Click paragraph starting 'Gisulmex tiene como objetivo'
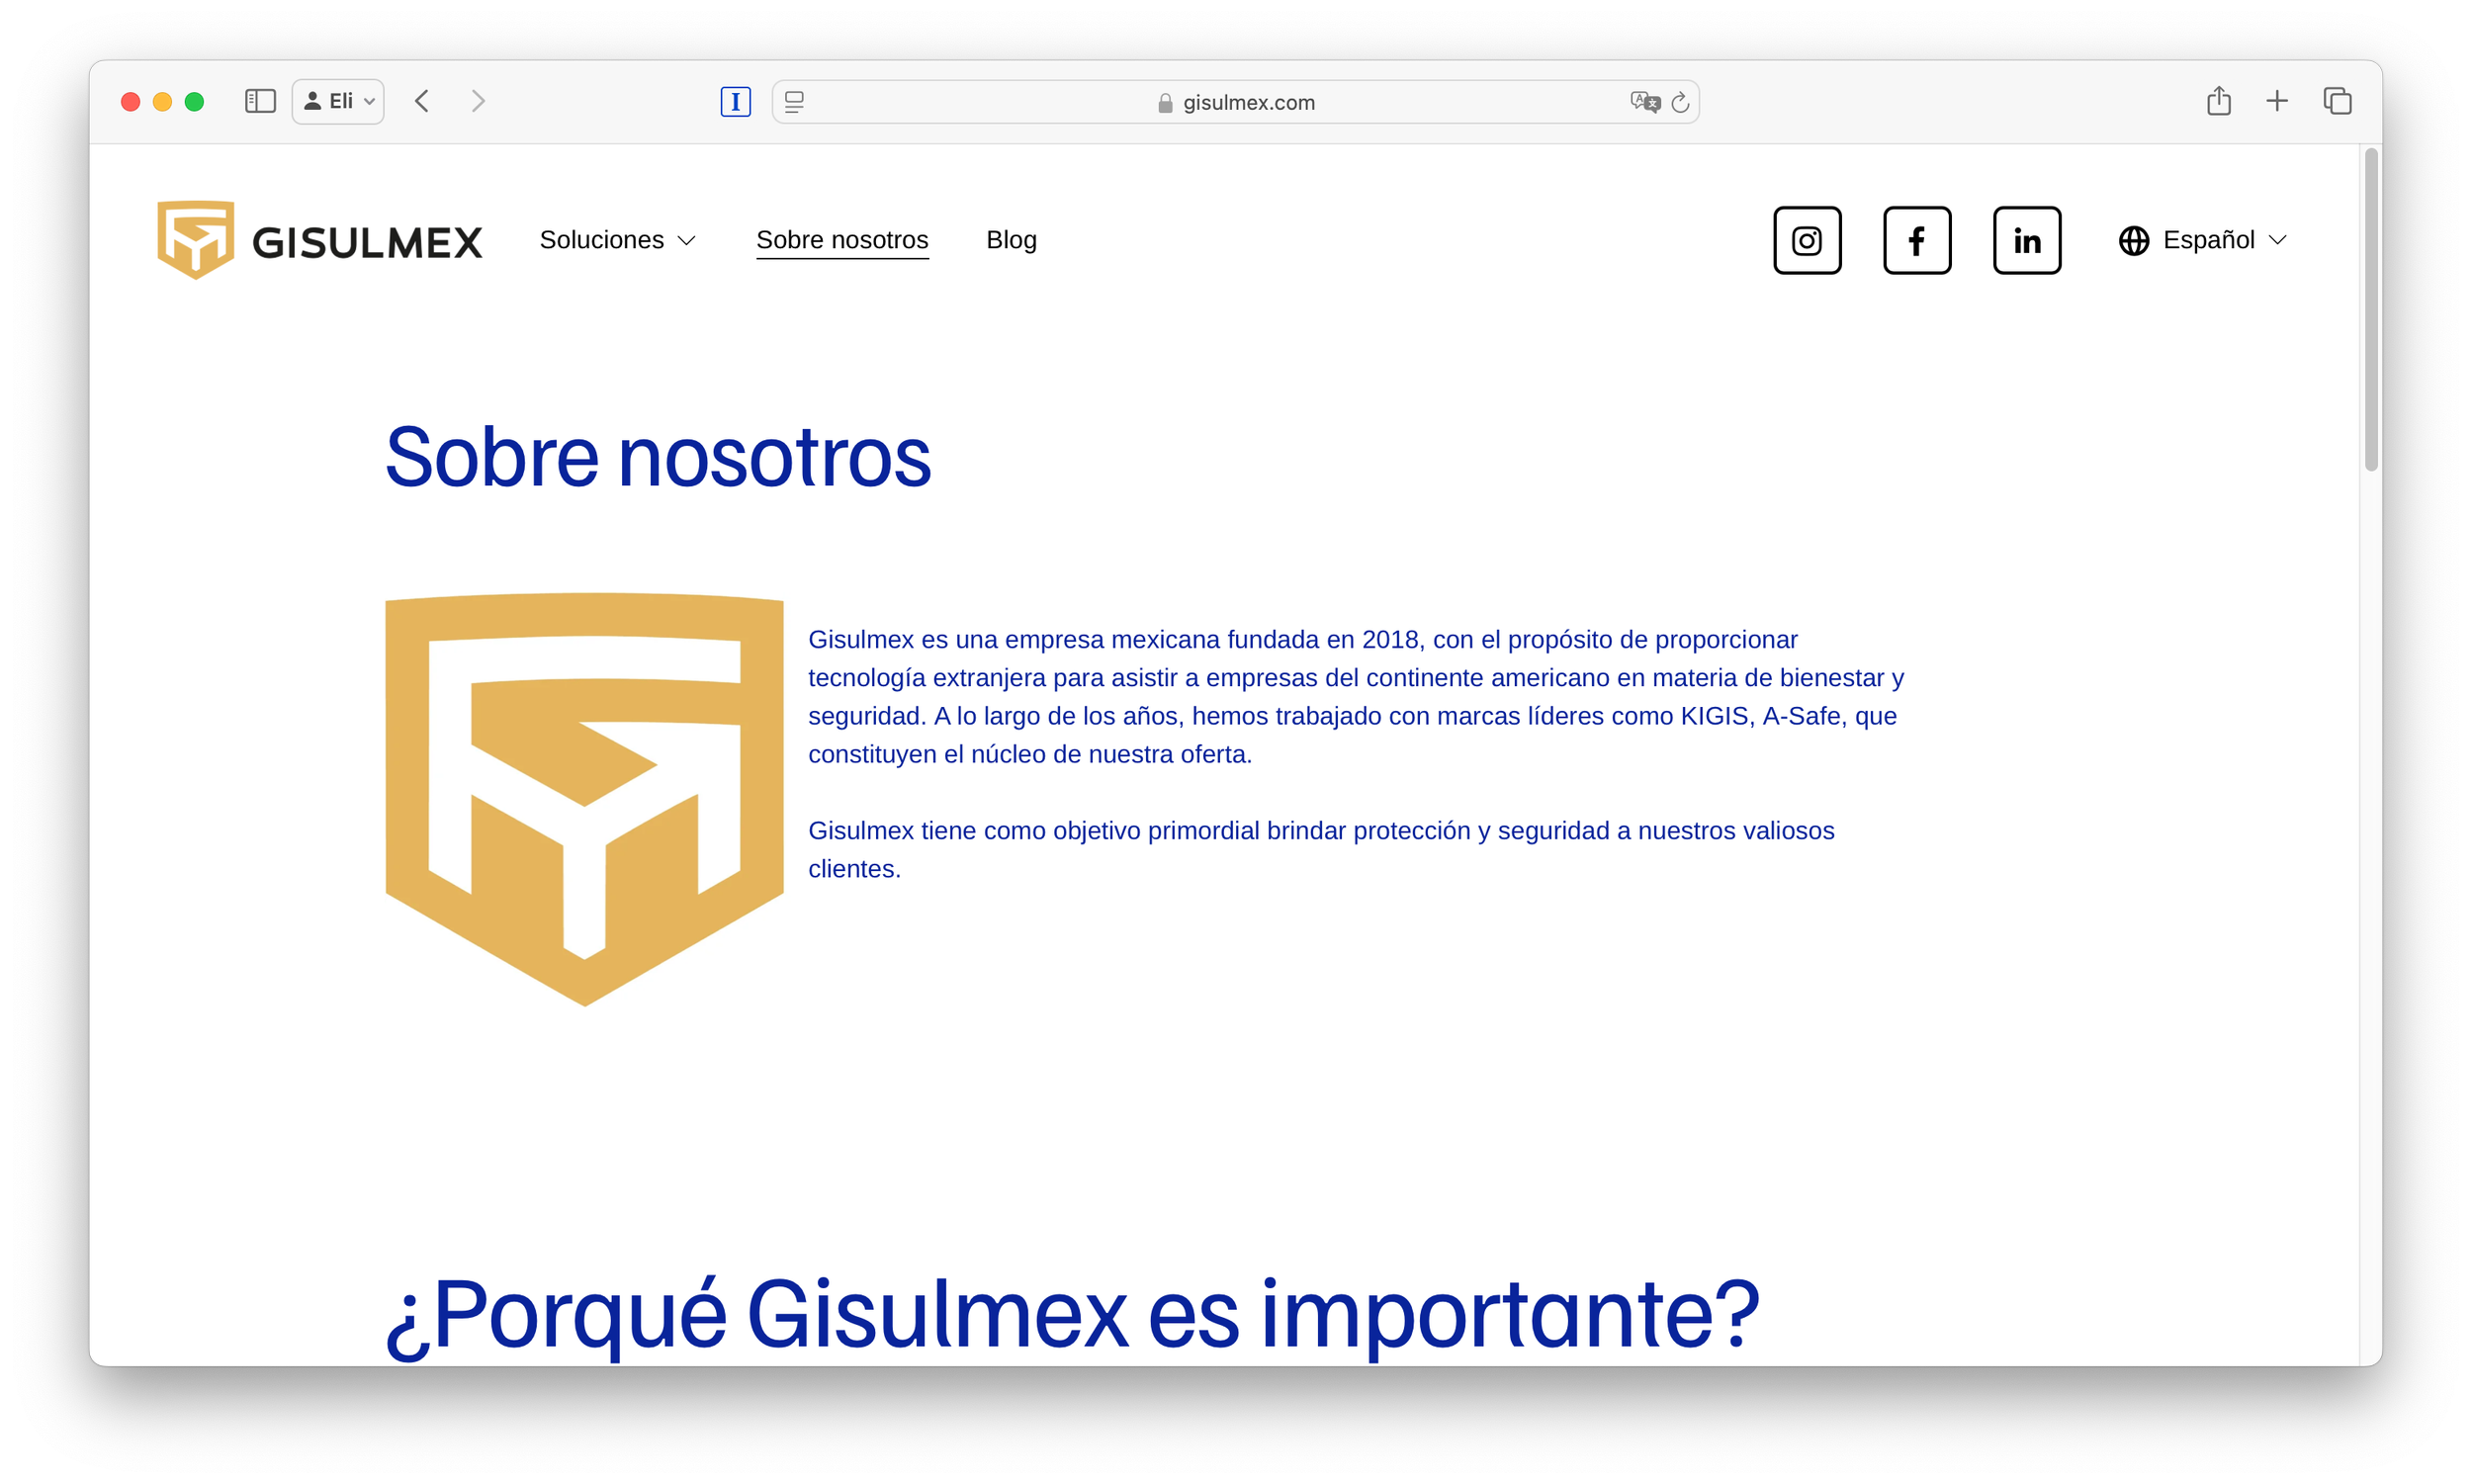This screenshot has height=1484, width=2472. (1321, 849)
